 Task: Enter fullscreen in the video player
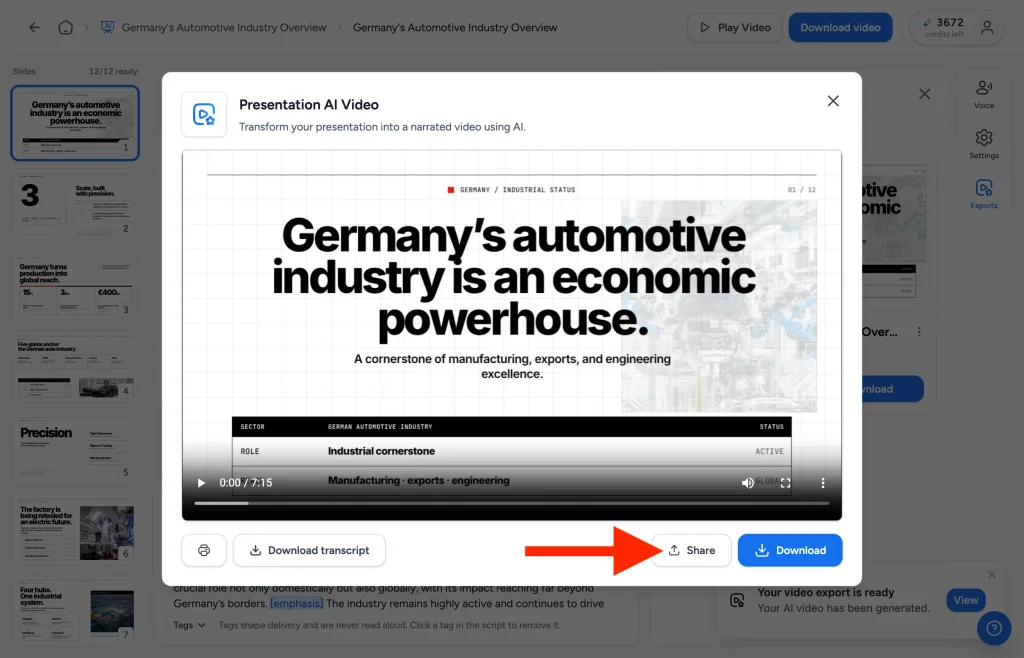(x=785, y=483)
